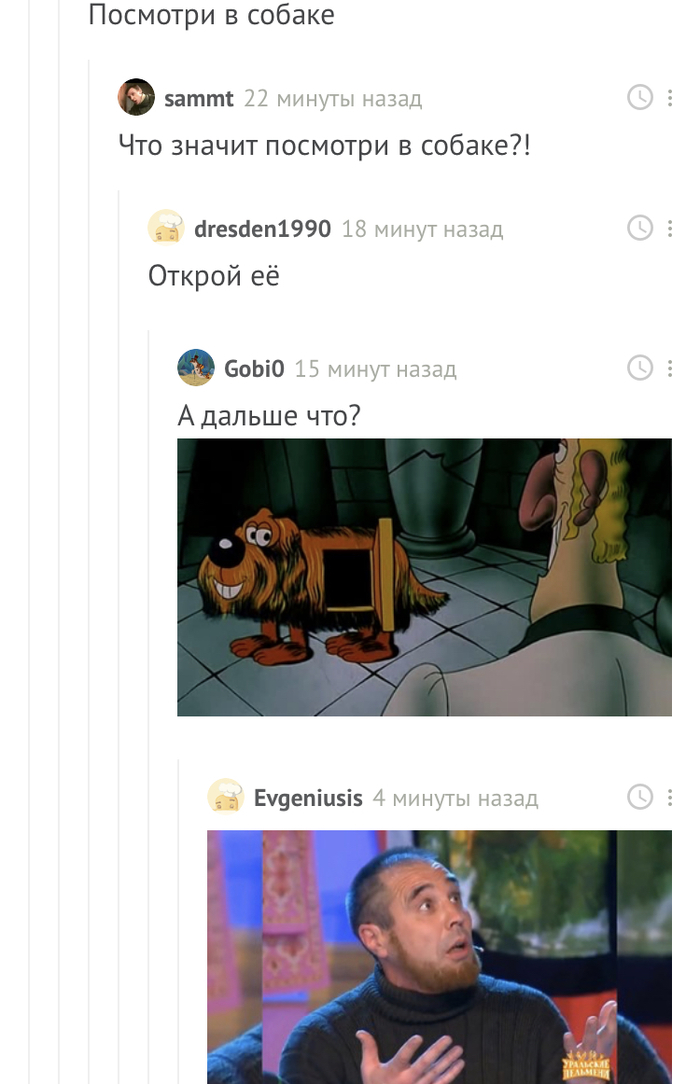Go to the sammt username link

click(198, 99)
